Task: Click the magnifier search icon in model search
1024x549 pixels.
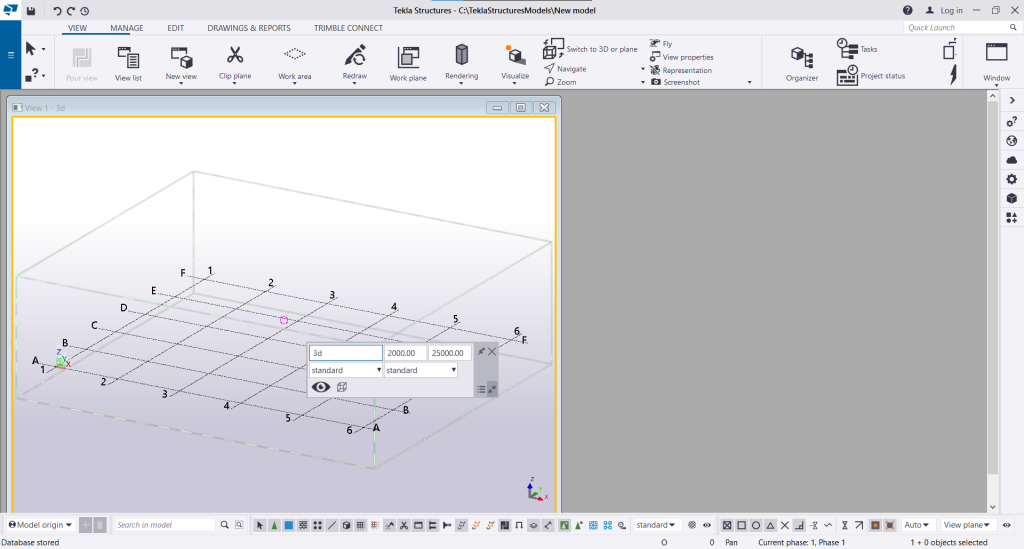Action: click(225, 525)
